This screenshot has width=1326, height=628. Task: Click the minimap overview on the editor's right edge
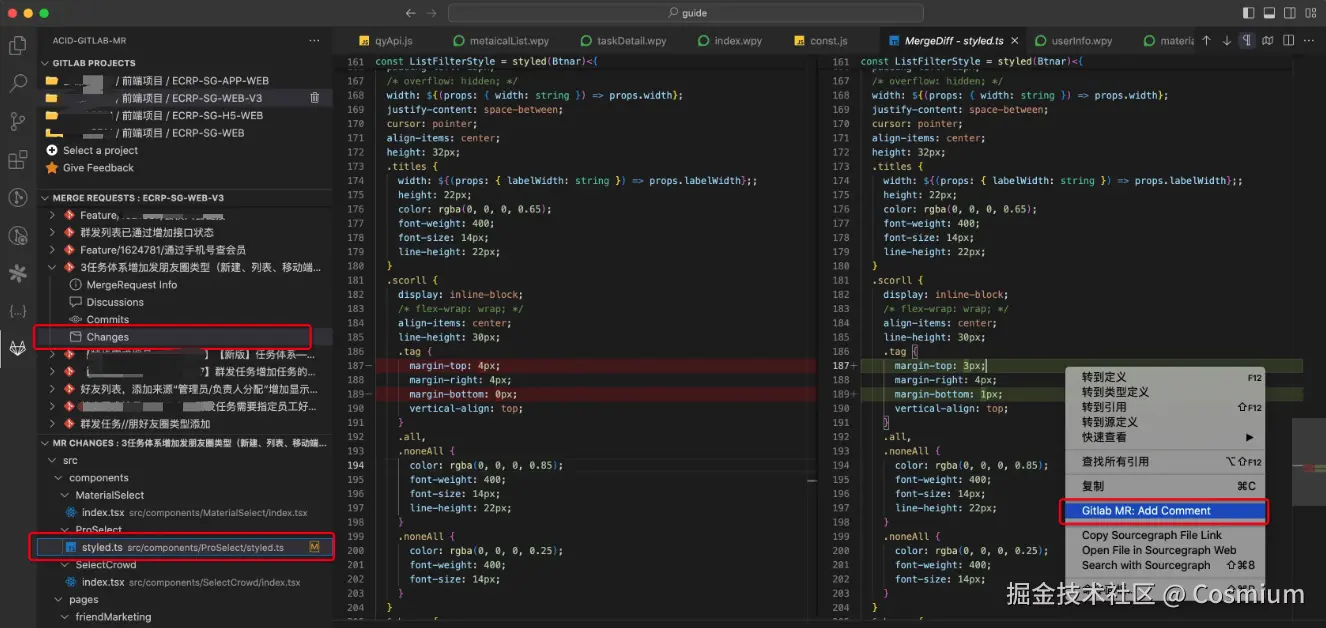[x=1309, y=460]
